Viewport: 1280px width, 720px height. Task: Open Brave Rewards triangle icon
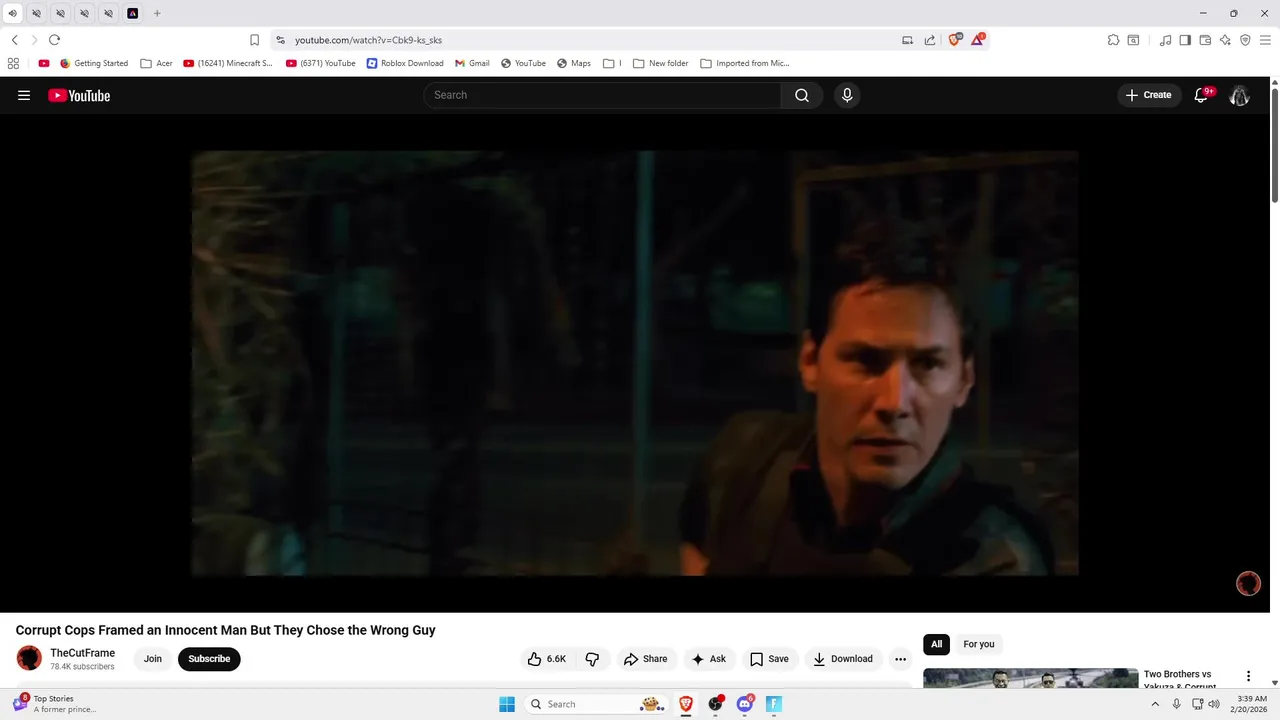tap(978, 40)
